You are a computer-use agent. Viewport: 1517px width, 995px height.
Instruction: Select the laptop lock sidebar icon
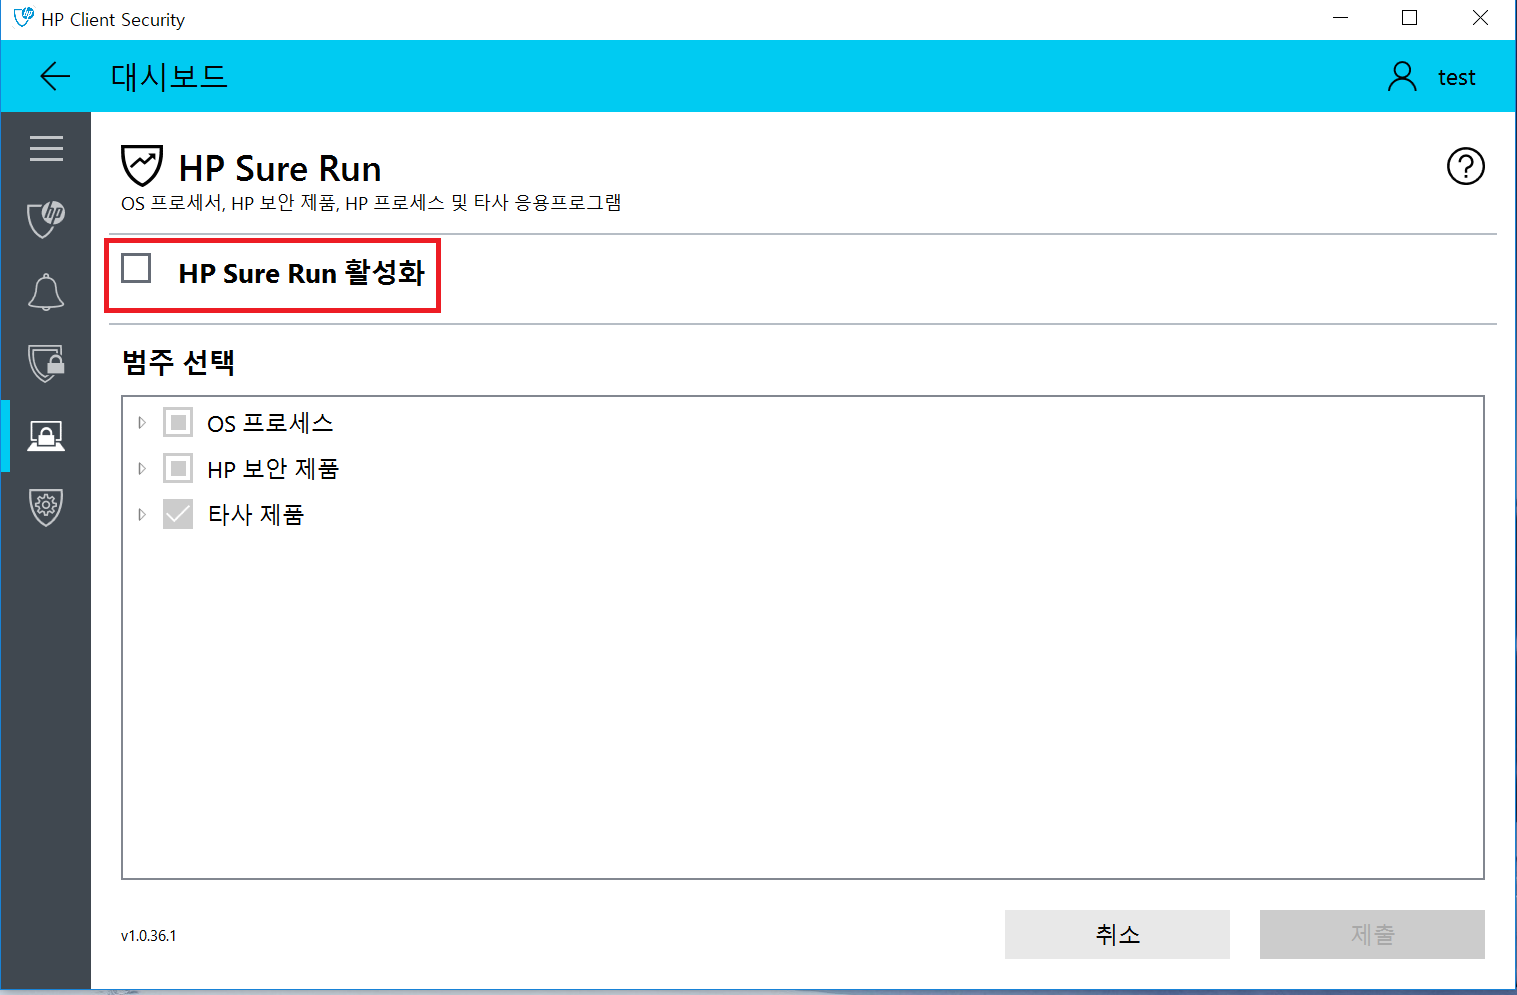(x=46, y=435)
